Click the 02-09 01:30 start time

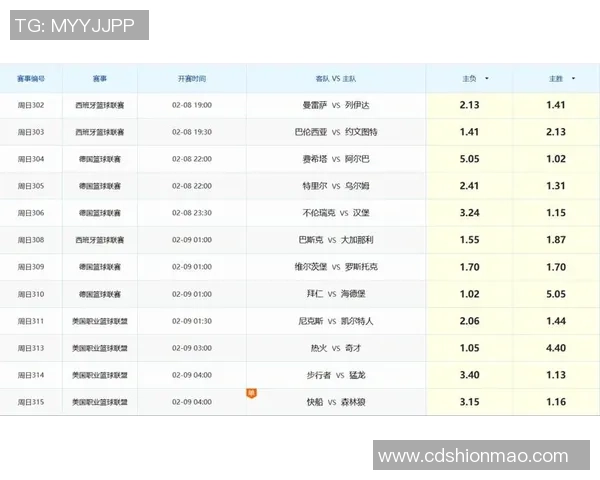pos(192,321)
